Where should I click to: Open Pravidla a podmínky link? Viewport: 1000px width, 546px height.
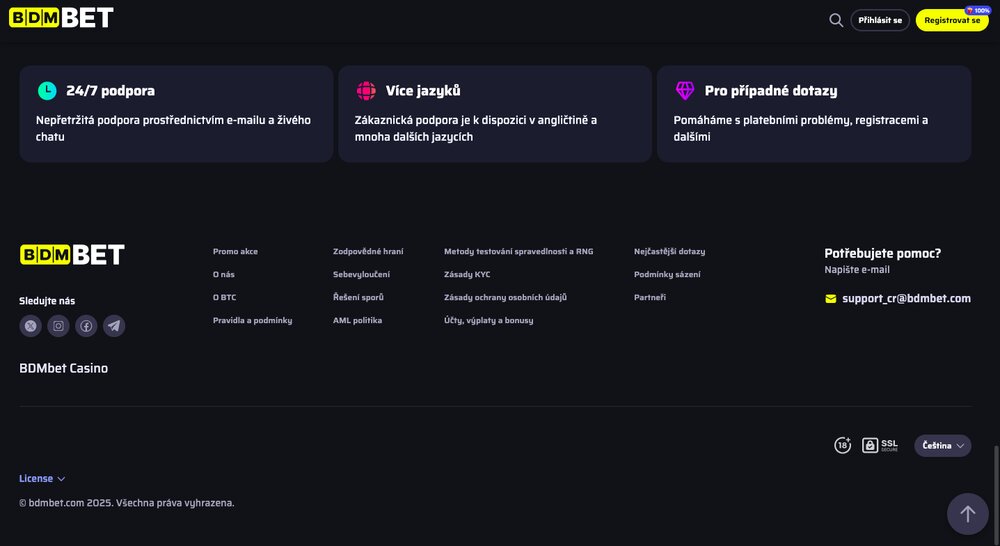(252, 321)
